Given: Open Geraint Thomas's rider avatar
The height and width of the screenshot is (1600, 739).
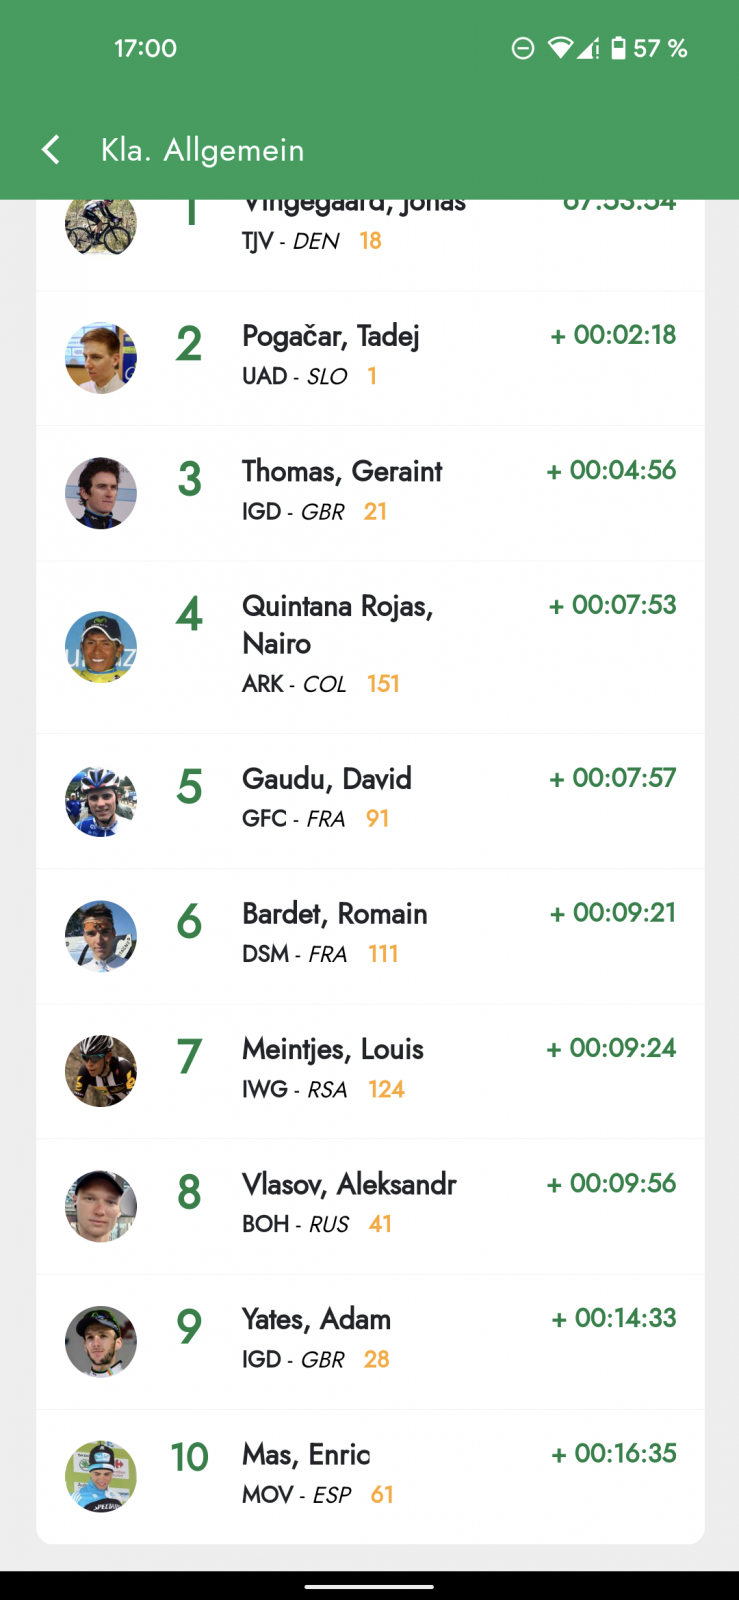Looking at the screenshot, I should click(101, 493).
